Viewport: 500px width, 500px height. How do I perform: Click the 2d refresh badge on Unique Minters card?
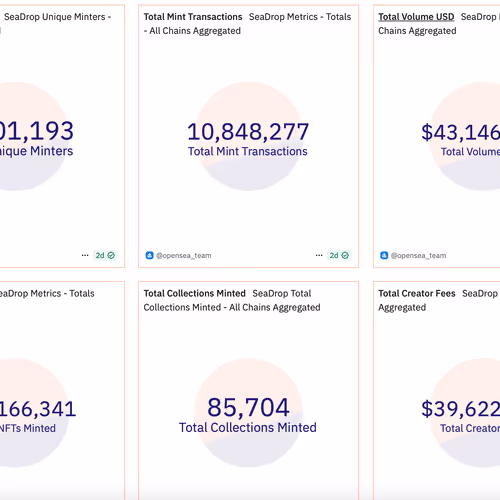coord(105,255)
